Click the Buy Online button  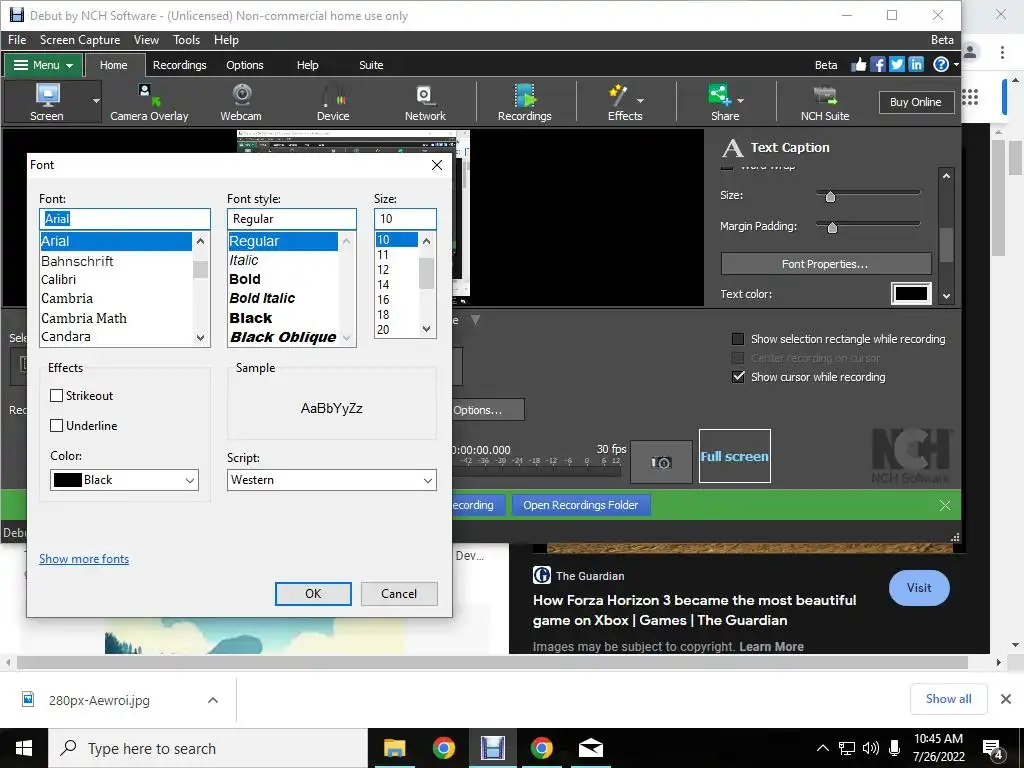pyautogui.click(x=916, y=102)
